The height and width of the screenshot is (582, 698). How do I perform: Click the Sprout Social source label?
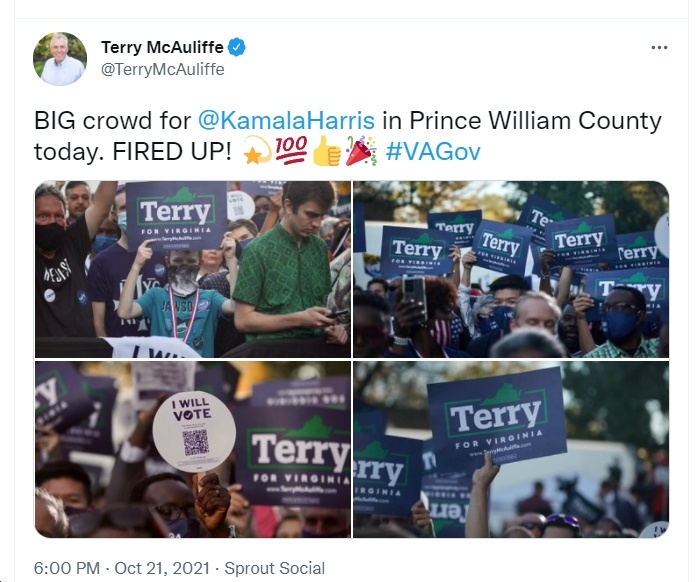[275, 568]
